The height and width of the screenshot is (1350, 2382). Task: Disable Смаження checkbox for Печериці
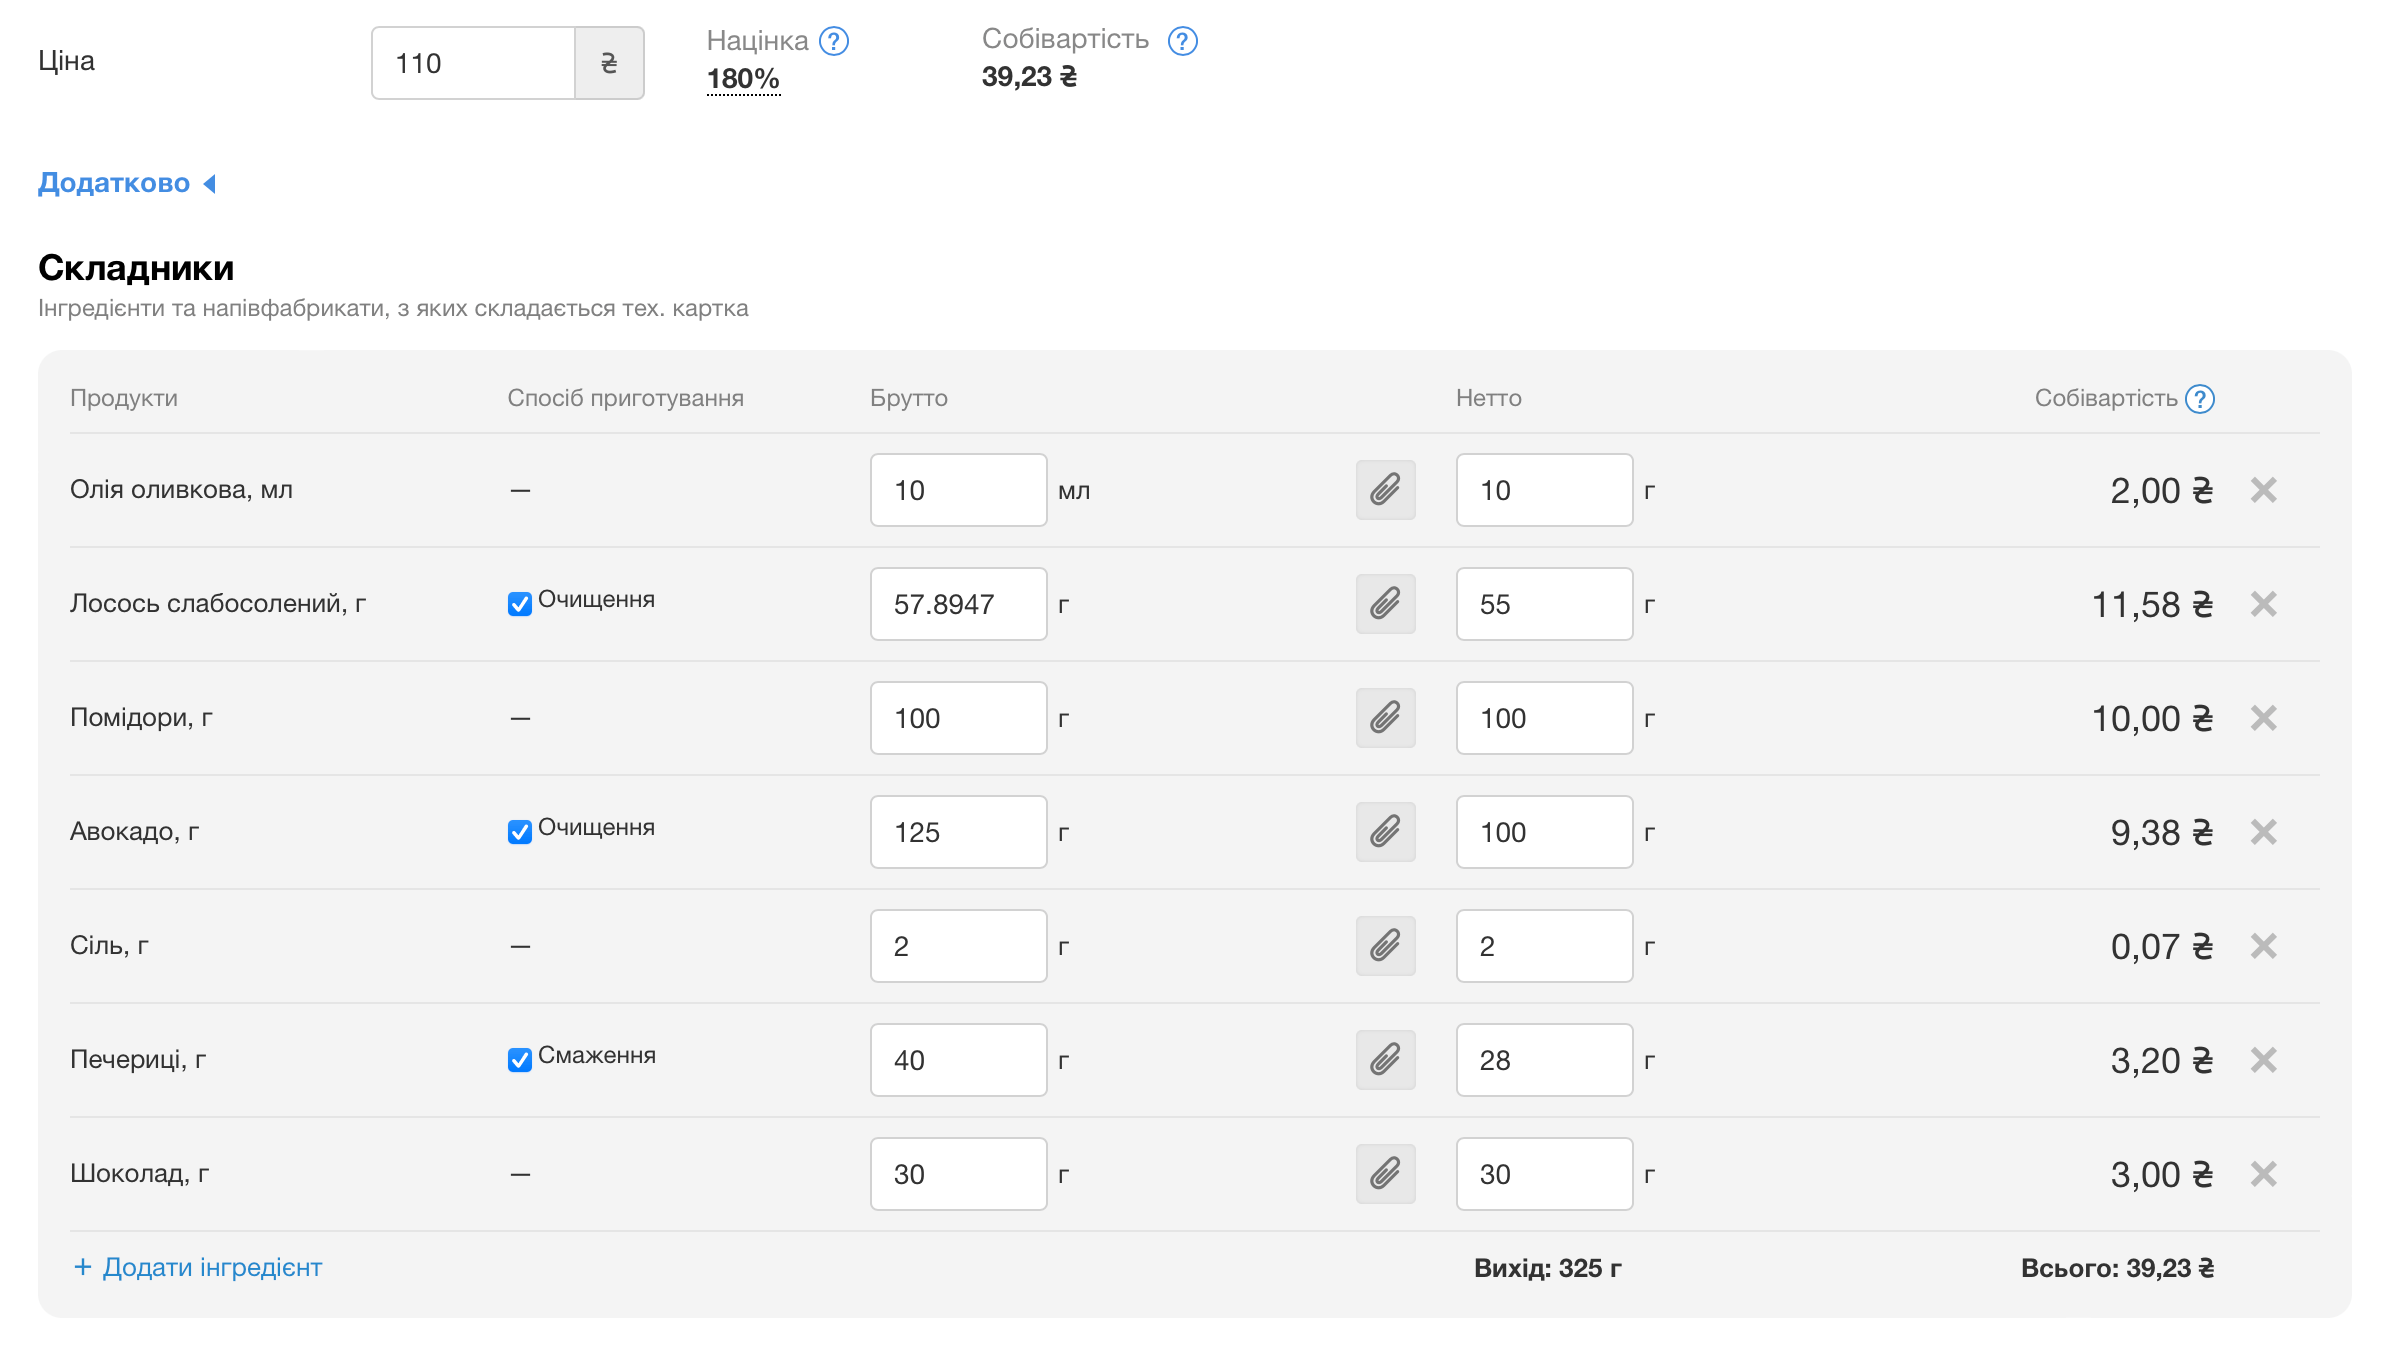coord(519,1060)
